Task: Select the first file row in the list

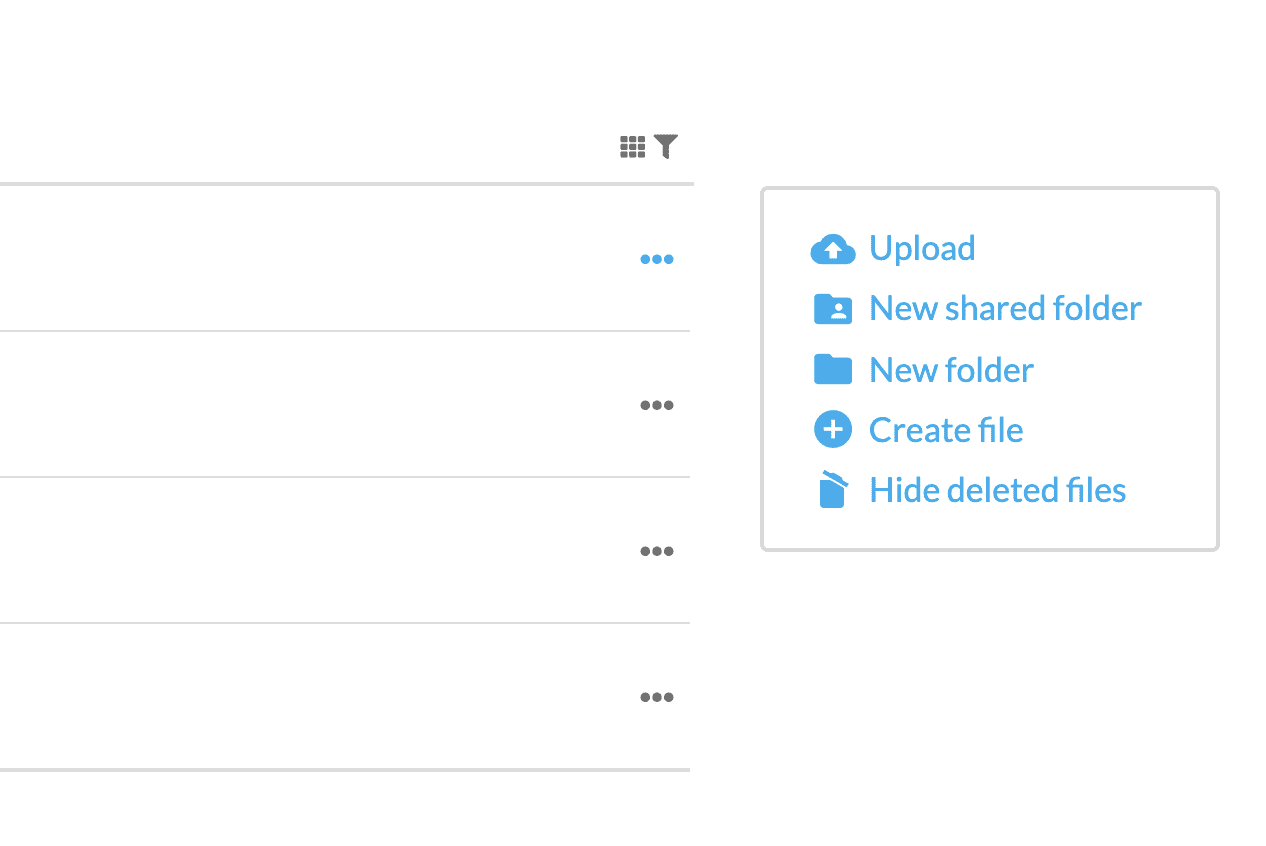Action: [345, 258]
